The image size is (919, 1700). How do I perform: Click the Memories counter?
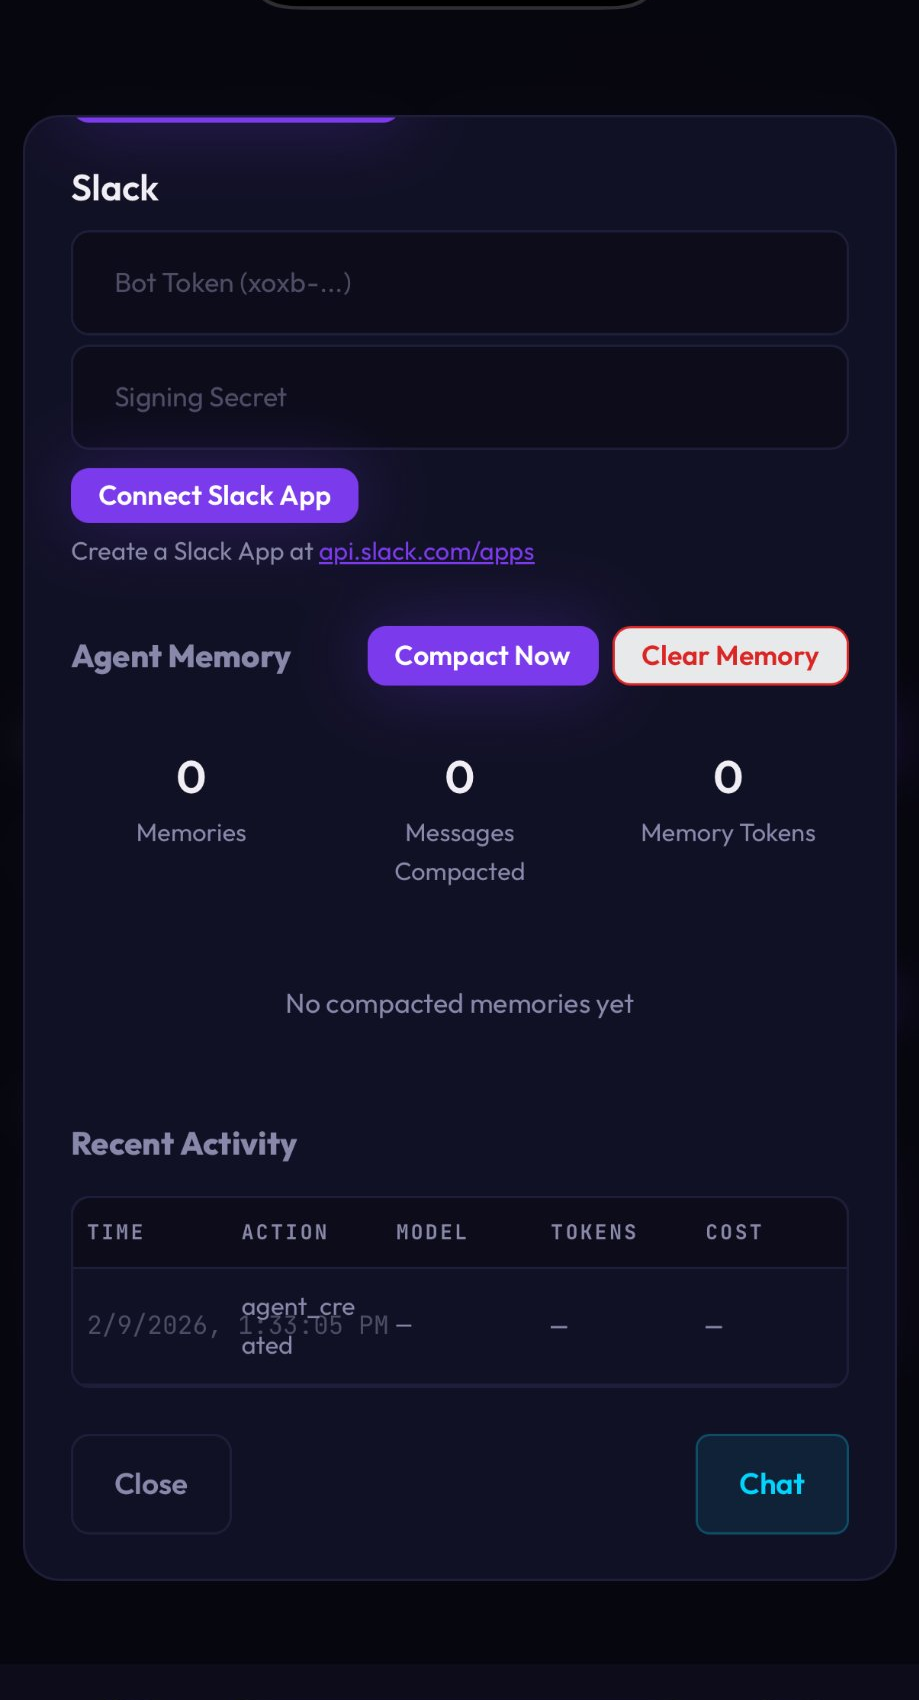click(x=190, y=800)
